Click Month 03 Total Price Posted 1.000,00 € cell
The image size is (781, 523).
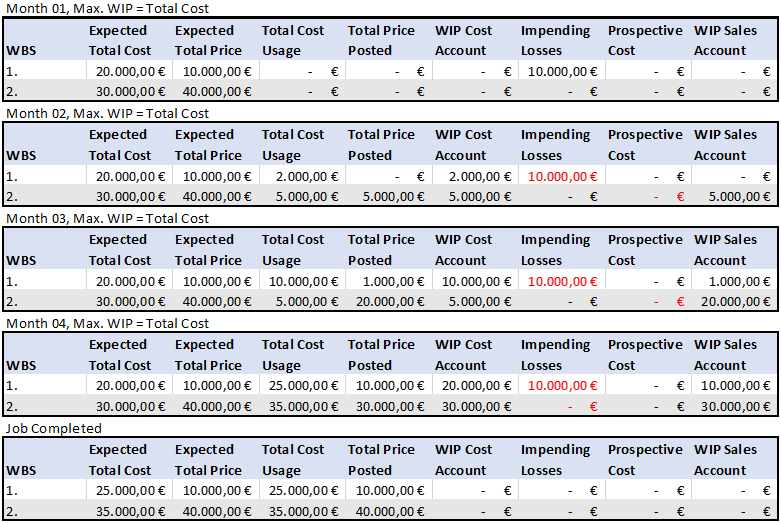(x=386, y=281)
